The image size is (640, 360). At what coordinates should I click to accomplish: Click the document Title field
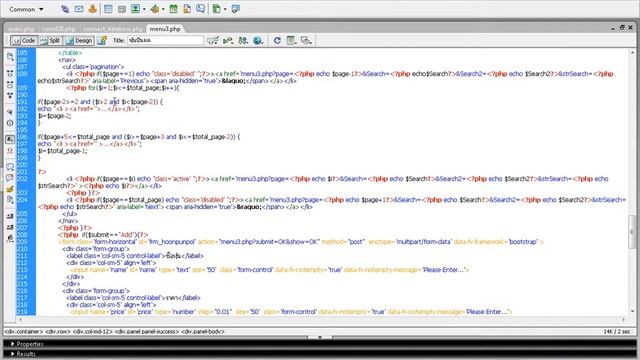point(165,40)
